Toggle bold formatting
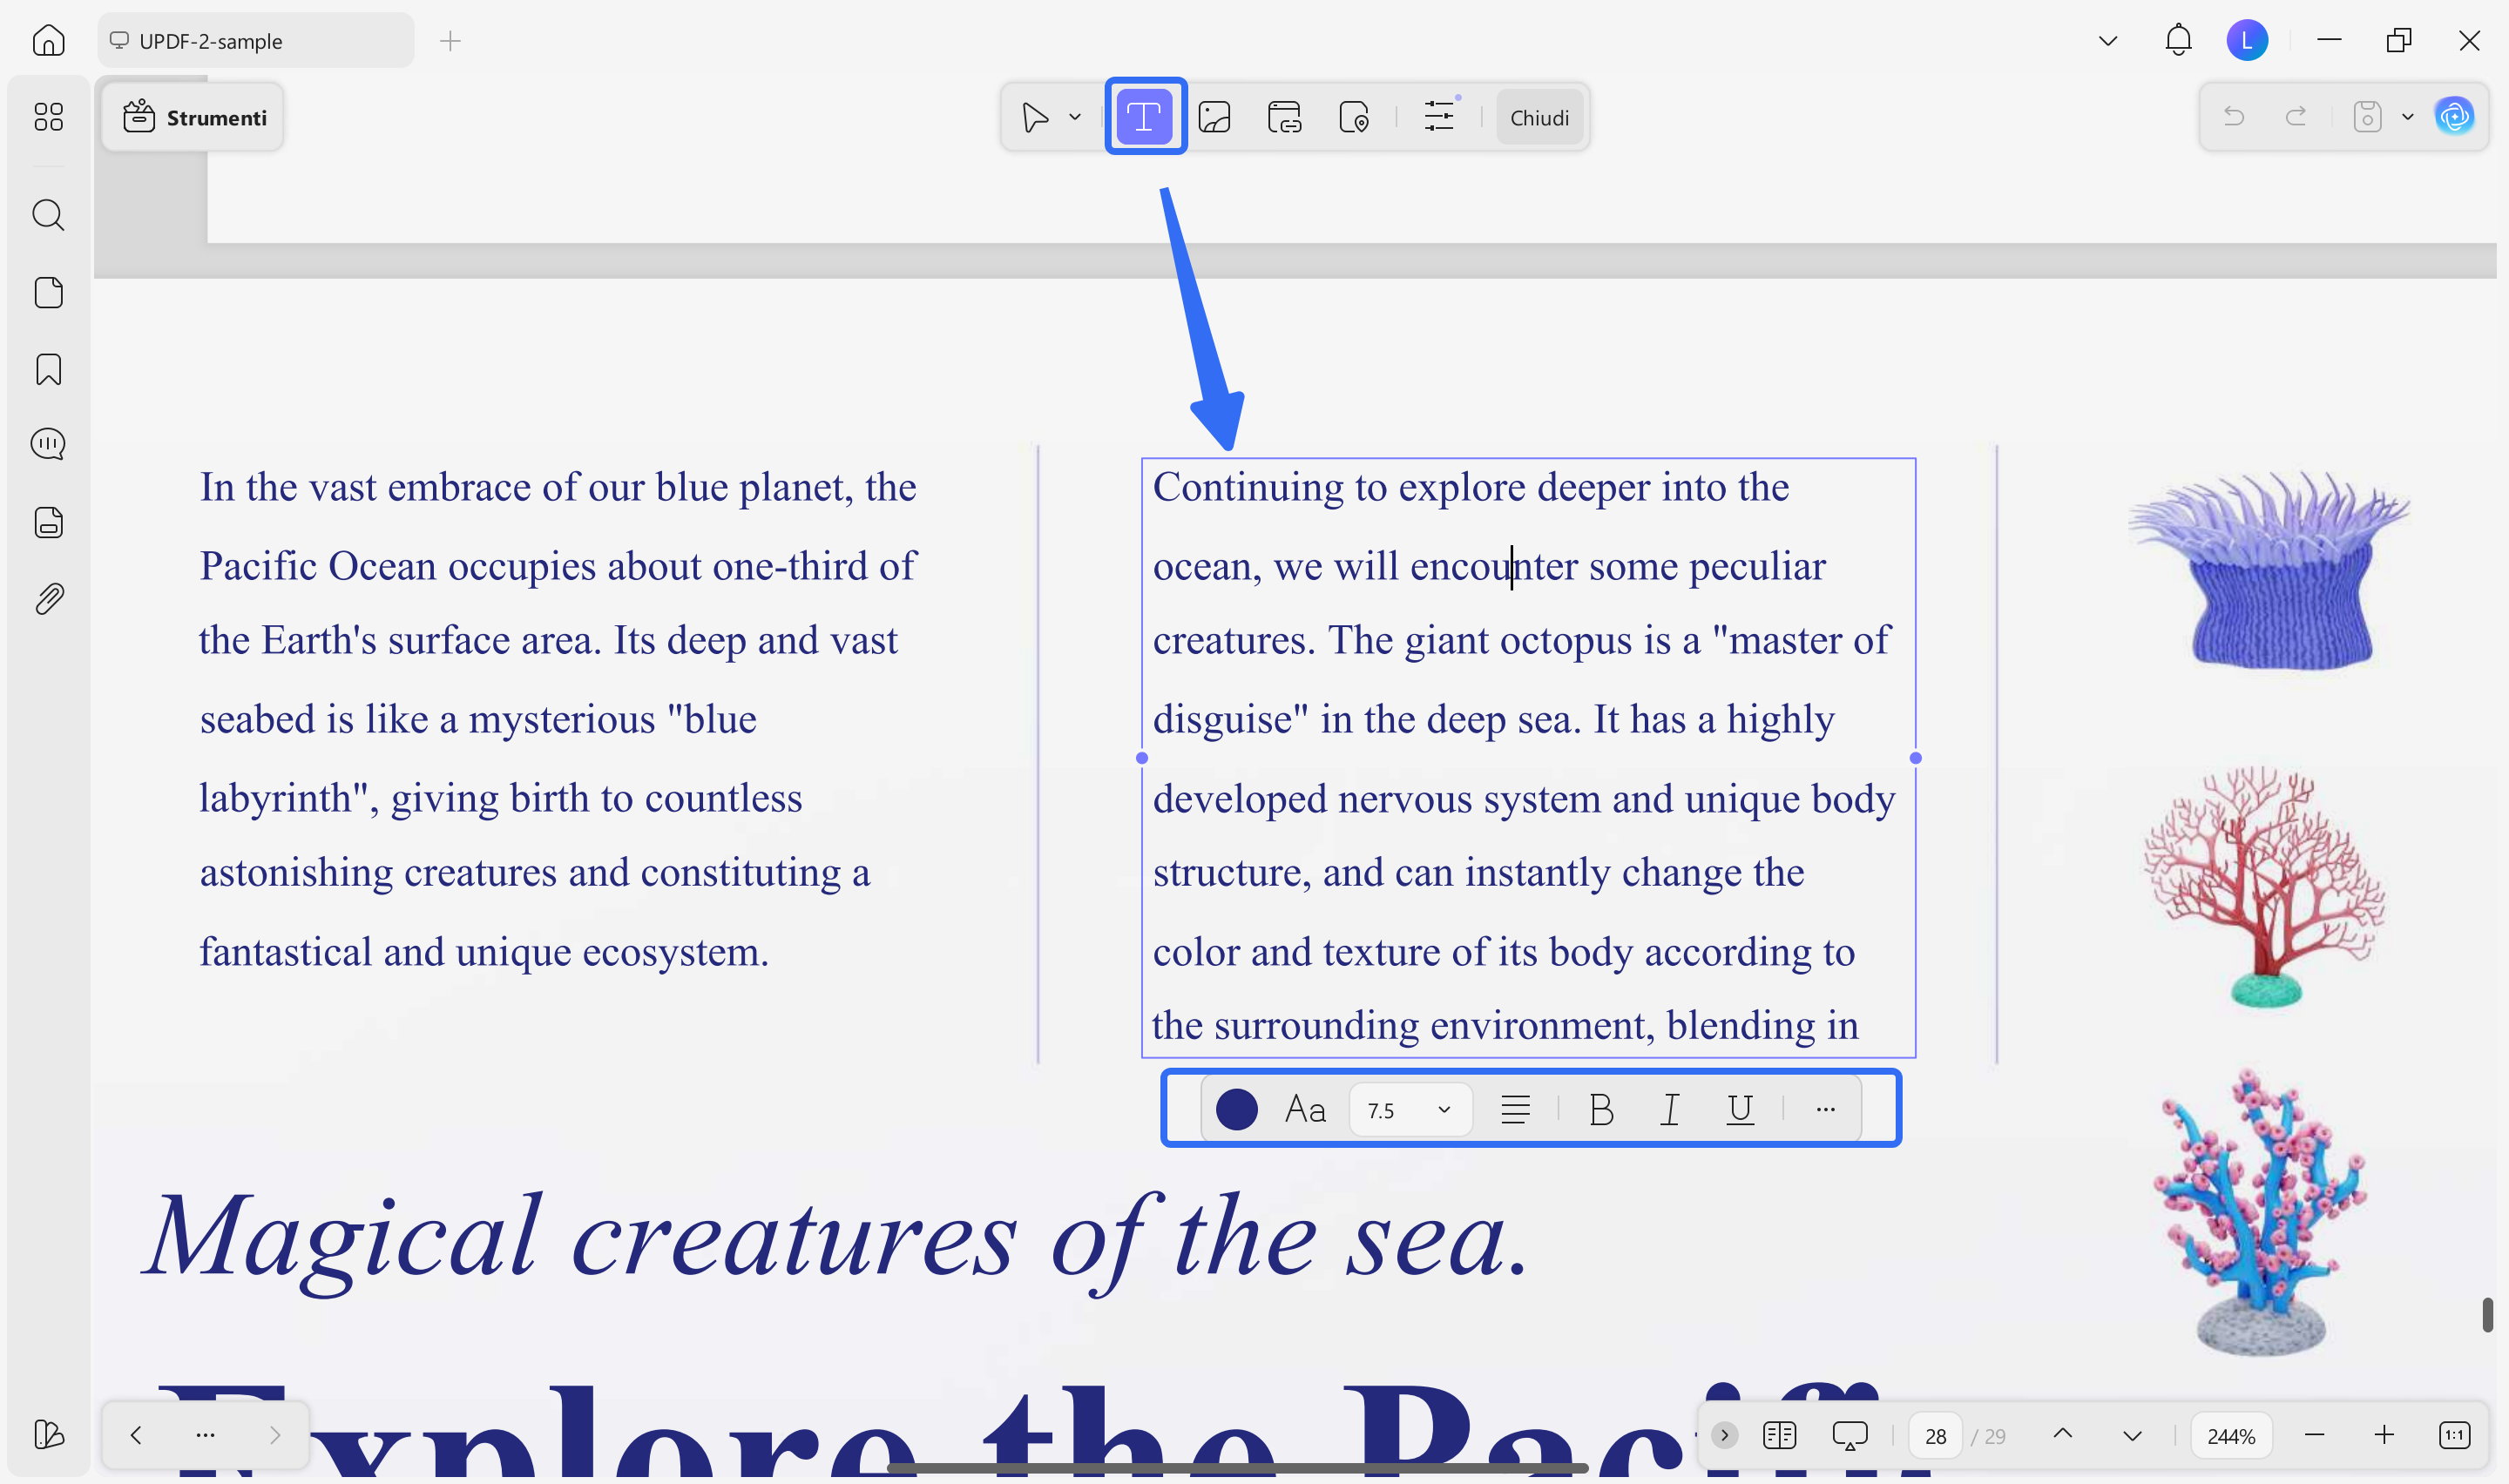 pos(1601,1109)
